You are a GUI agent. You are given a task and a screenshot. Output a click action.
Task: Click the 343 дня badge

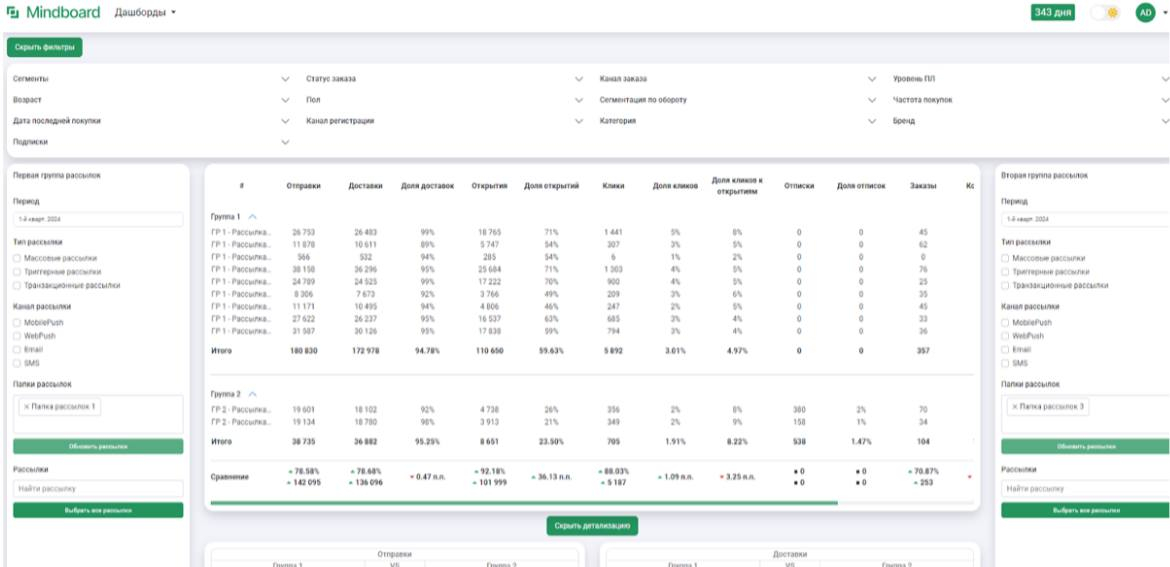coord(1053,13)
